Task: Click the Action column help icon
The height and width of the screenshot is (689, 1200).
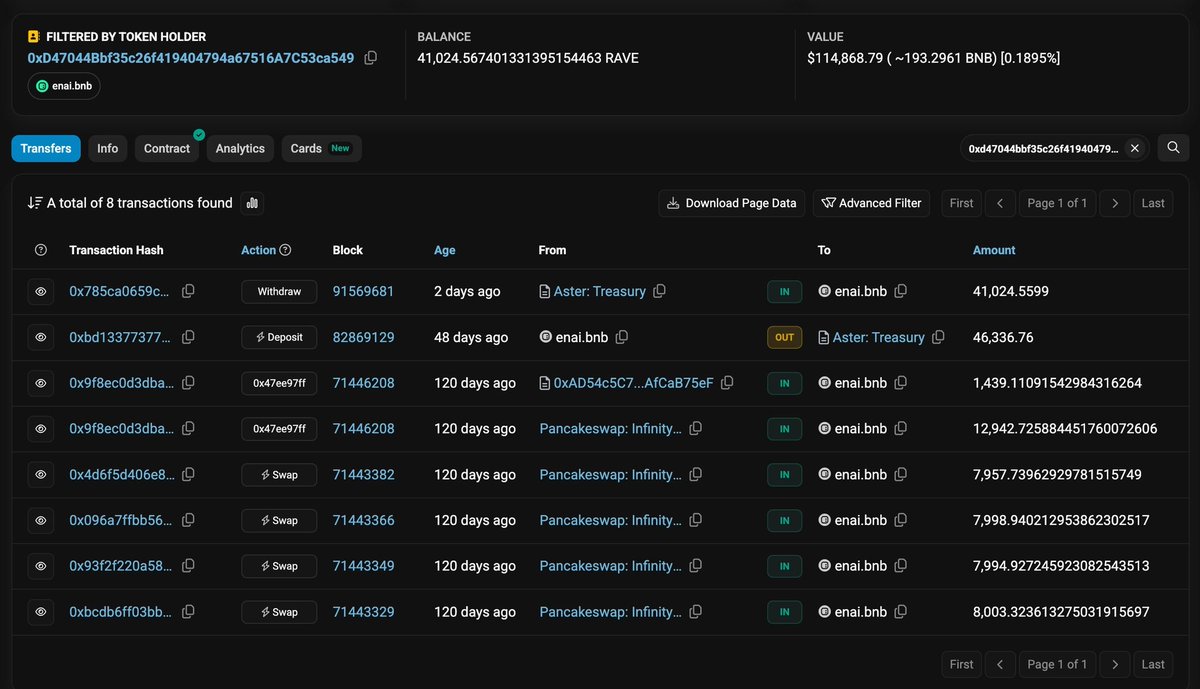Action: 285,250
